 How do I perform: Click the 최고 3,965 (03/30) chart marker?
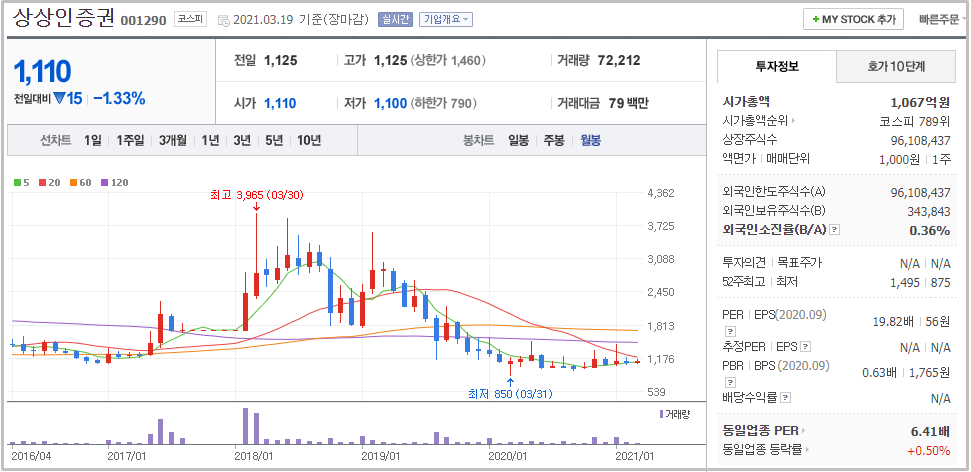(257, 196)
